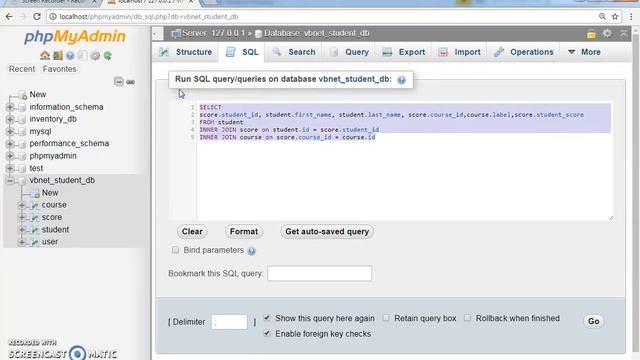Collapse the vbnet_student_db node
The height and width of the screenshot is (360, 640).
10,180
